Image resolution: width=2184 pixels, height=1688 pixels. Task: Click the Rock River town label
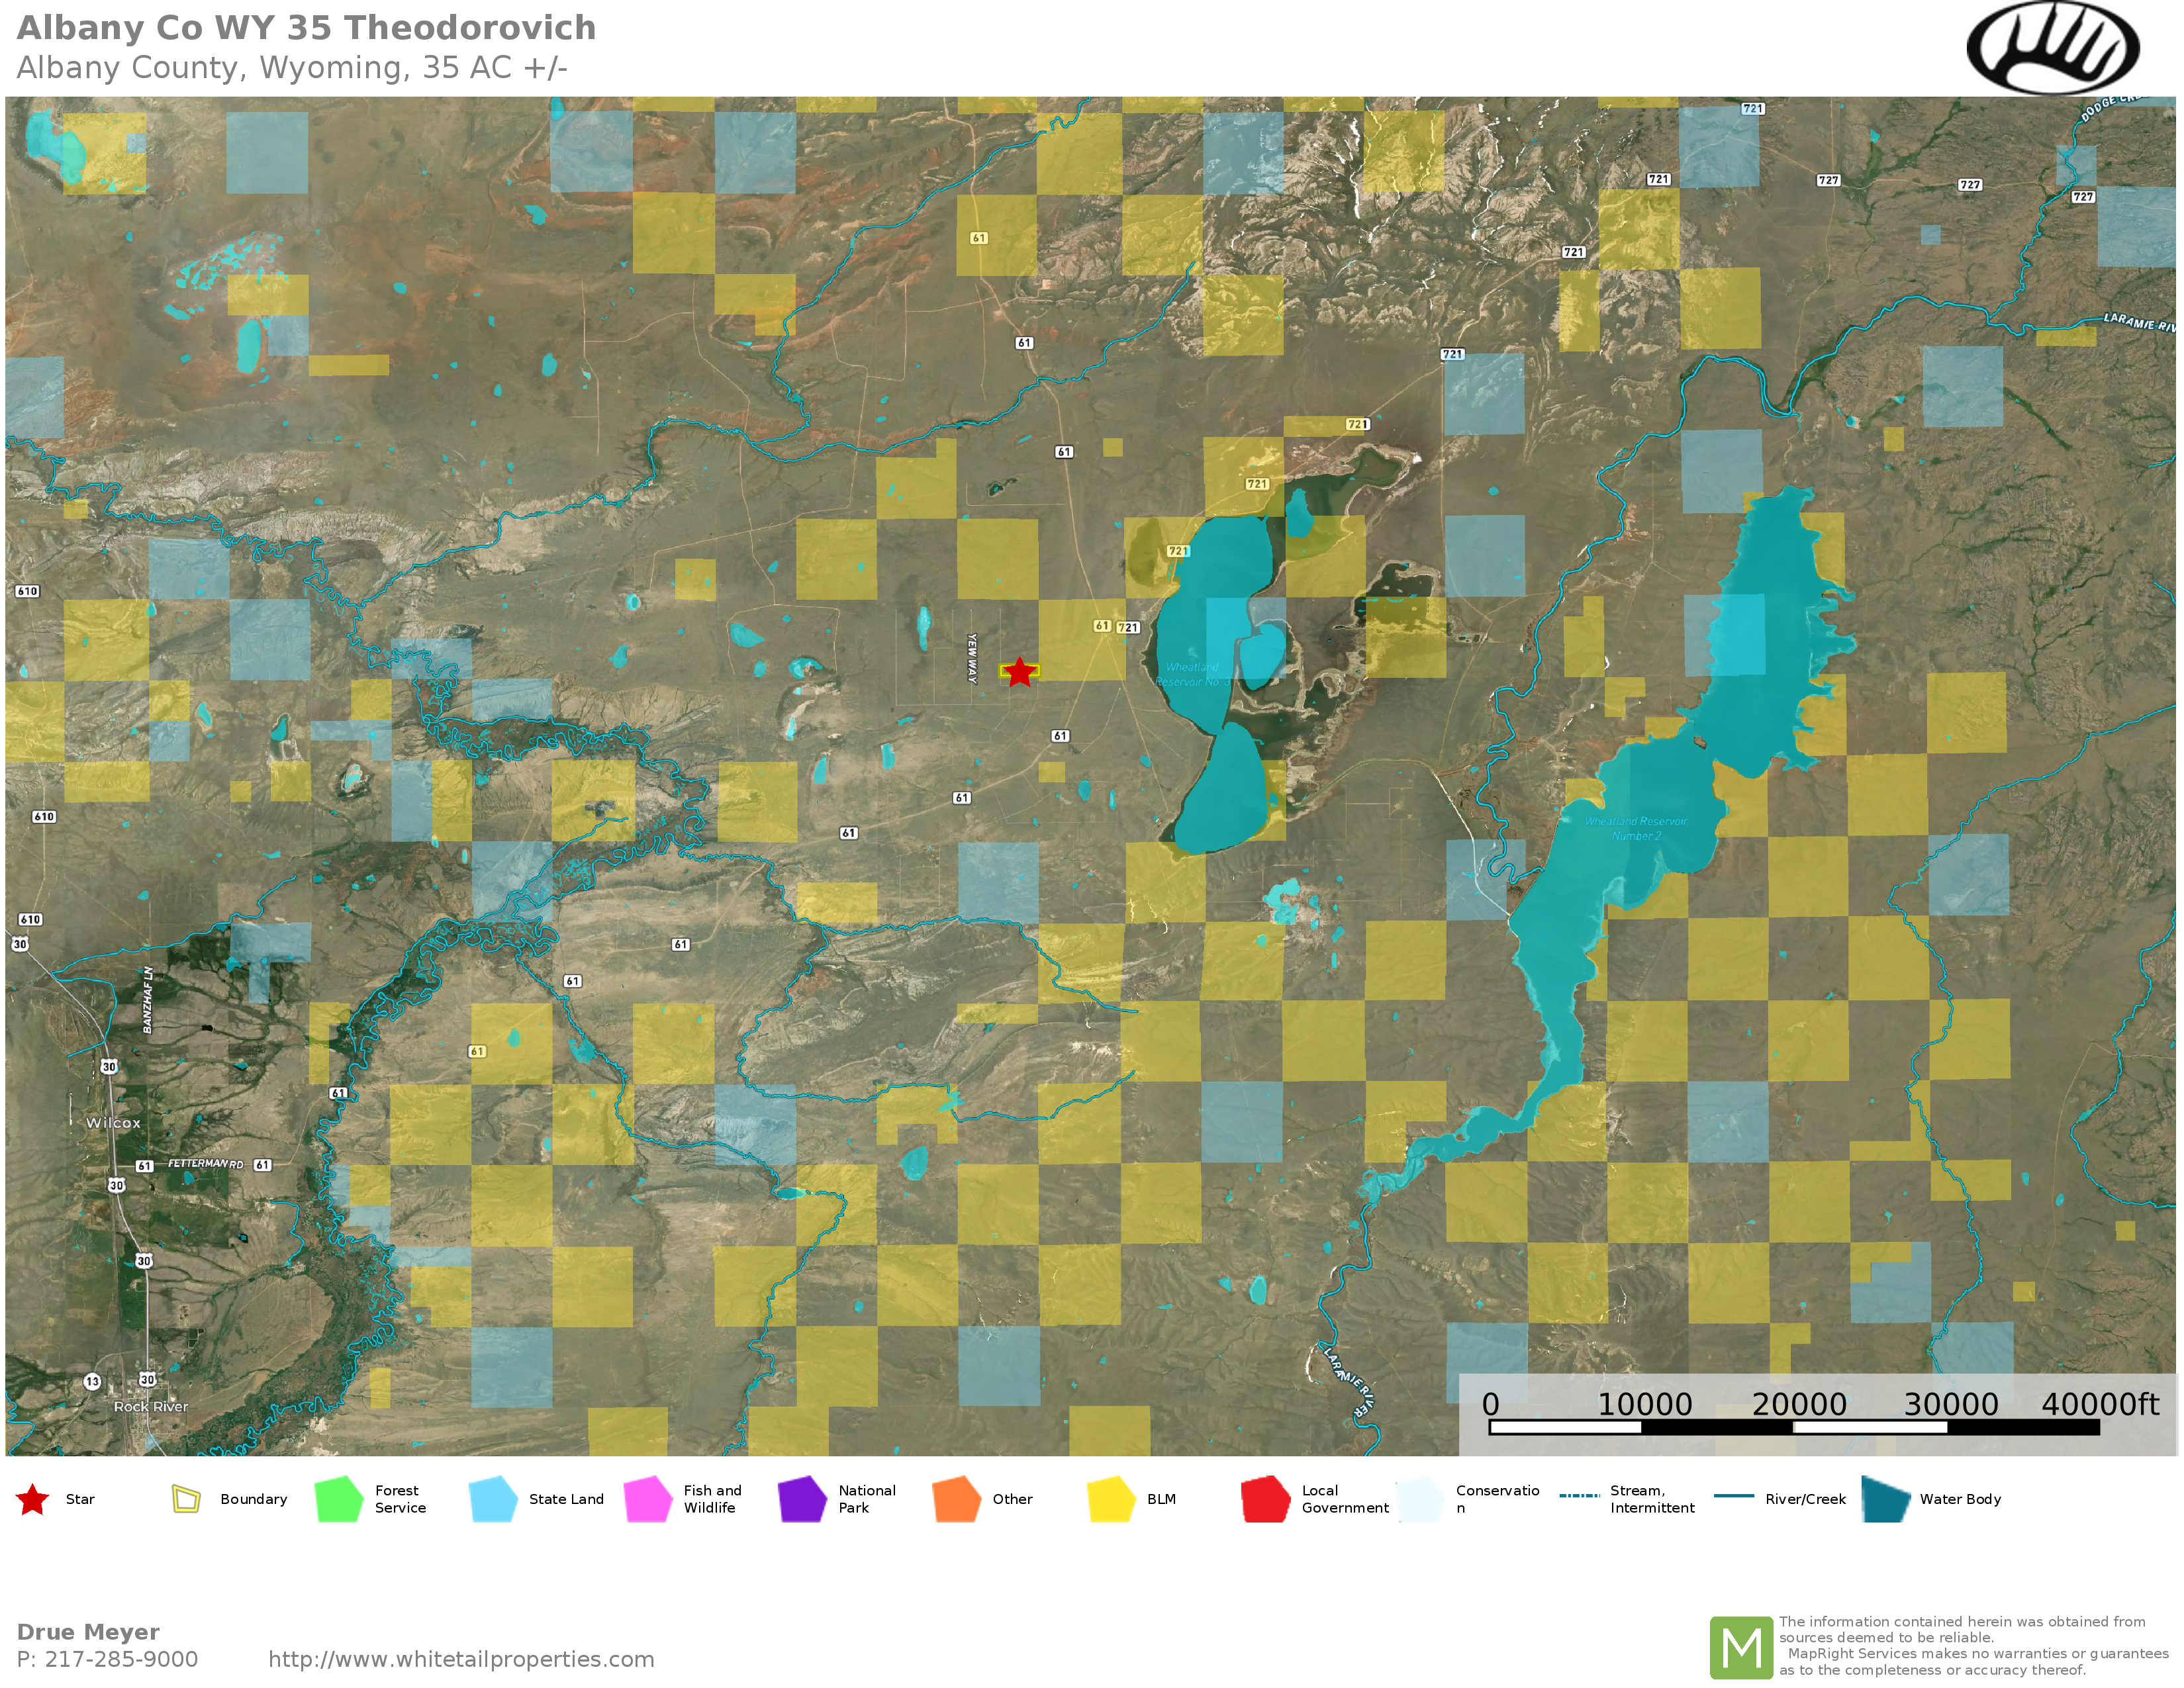click(x=151, y=1406)
